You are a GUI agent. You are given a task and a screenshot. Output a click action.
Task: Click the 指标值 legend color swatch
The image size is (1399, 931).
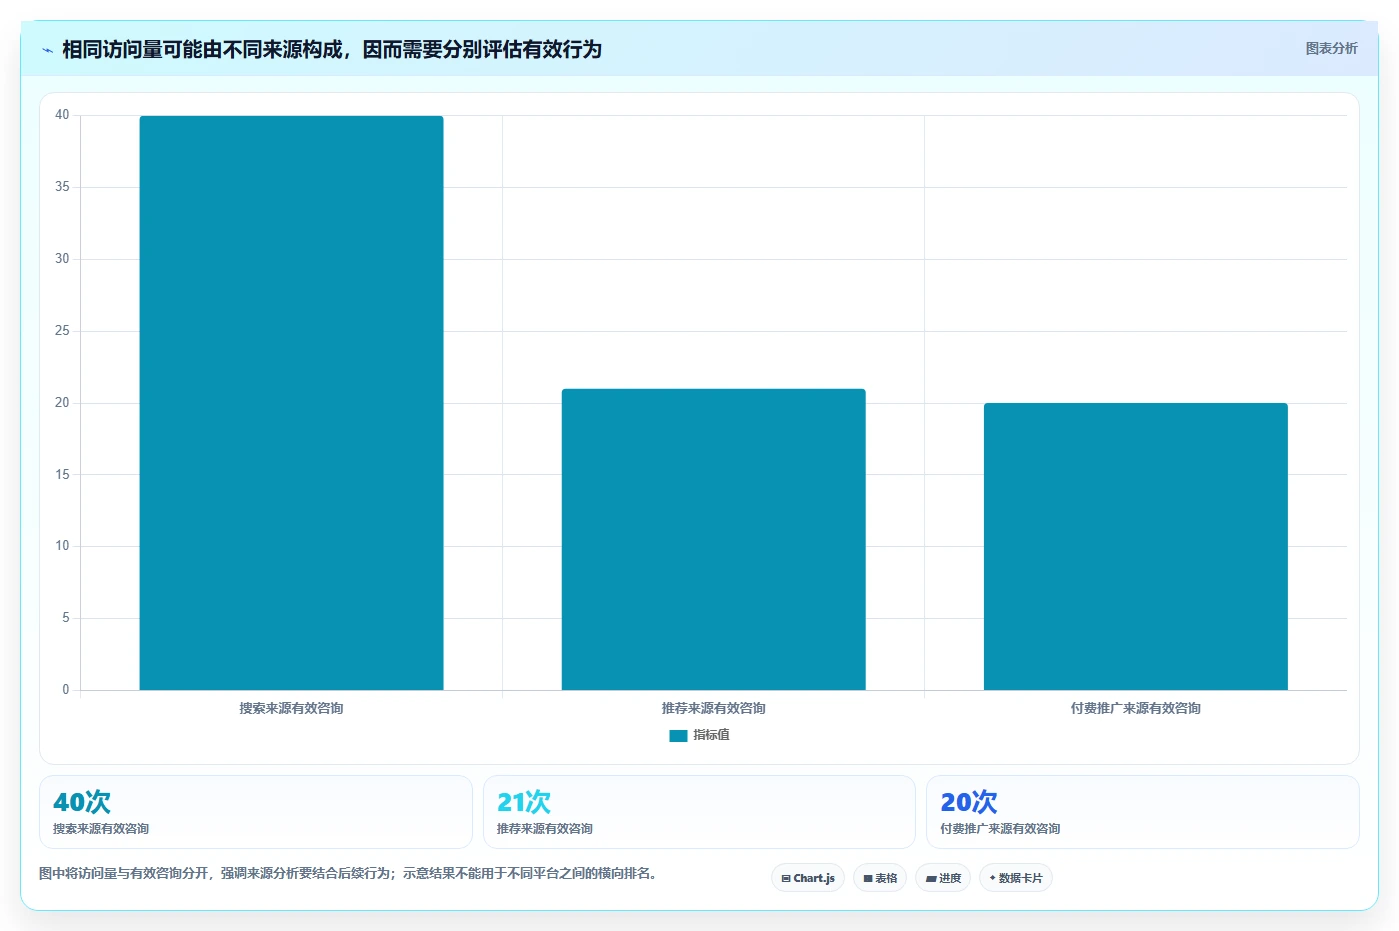(x=678, y=736)
